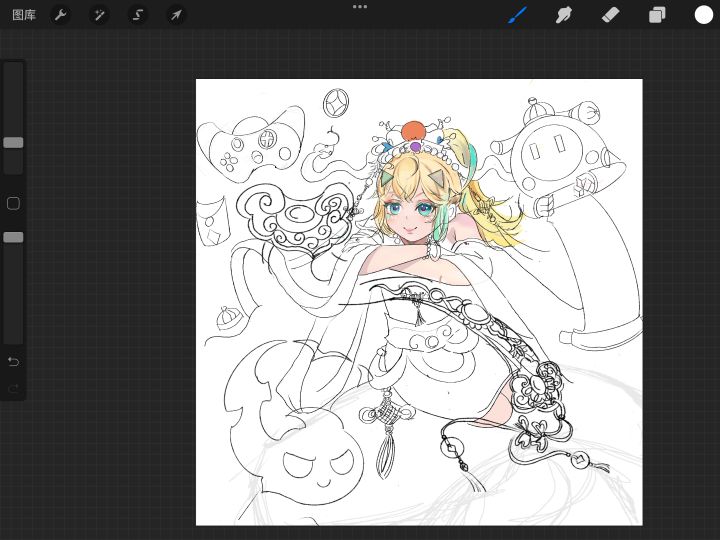Toggle the square modify button in sidebar

pos(13,204)
